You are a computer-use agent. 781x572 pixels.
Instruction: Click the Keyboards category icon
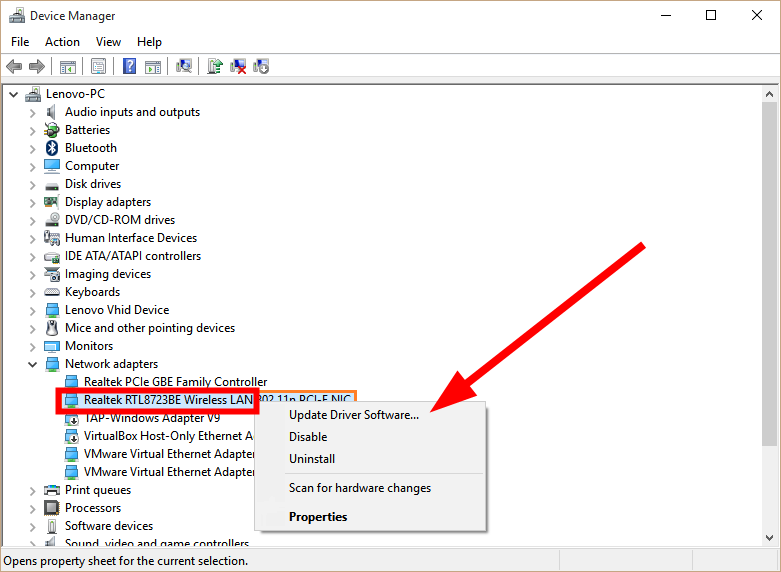tap(52, 292)
